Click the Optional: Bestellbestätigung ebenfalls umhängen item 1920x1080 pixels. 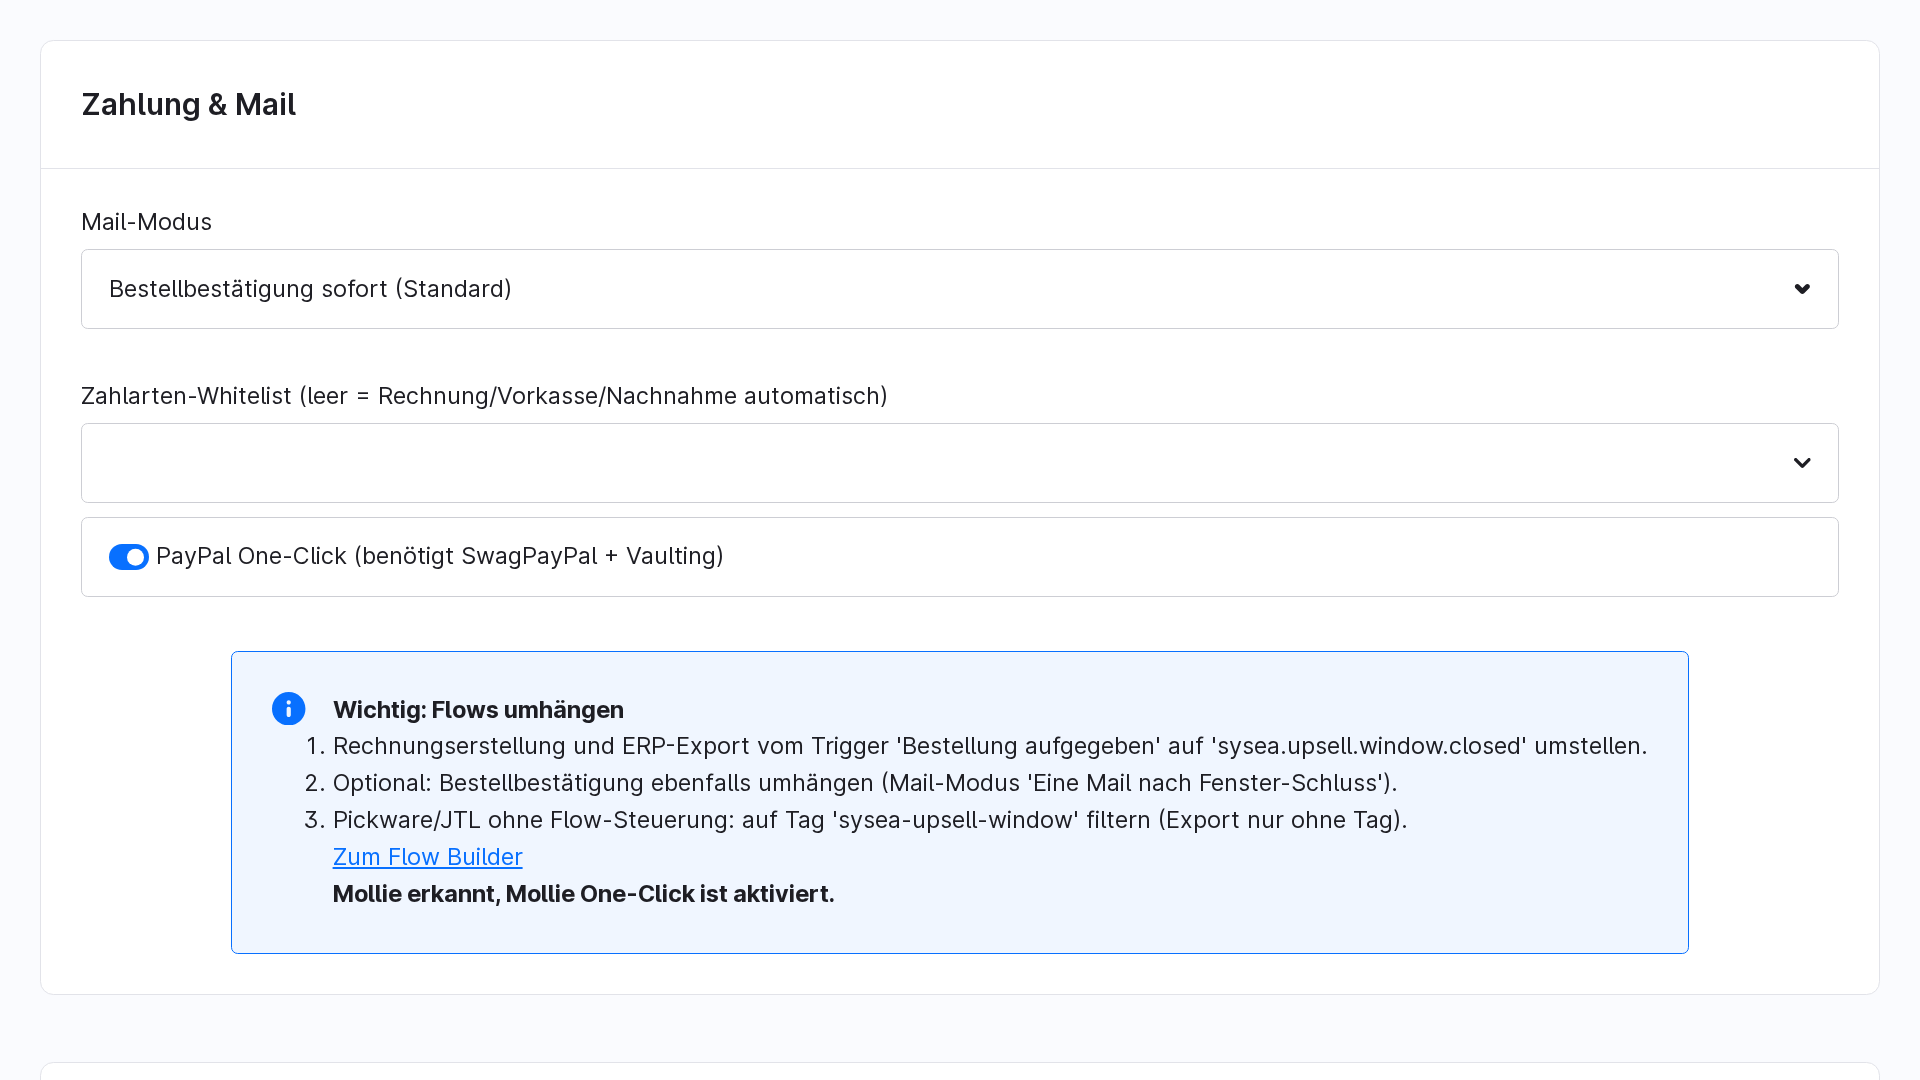pos(865,783)
